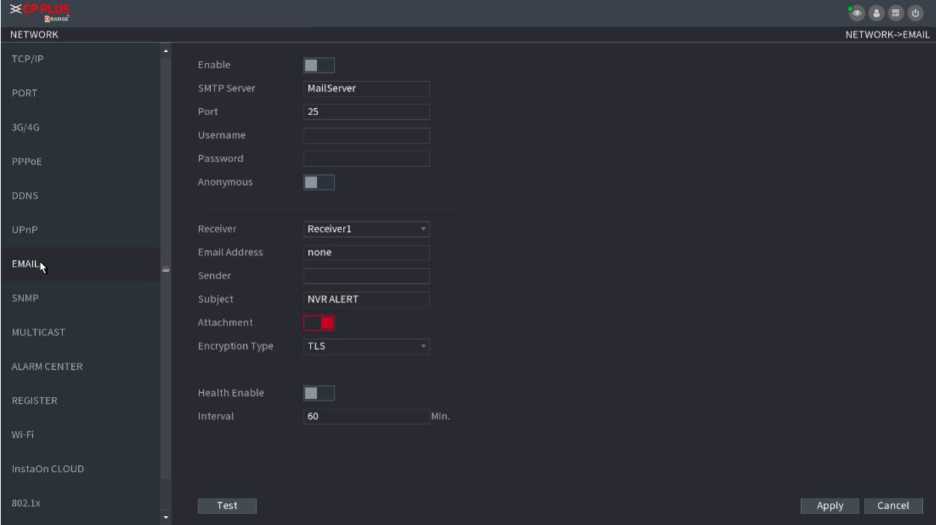Disable the Attachment switch
This screenshot has height=525, width=936.
tap(318, 323)
